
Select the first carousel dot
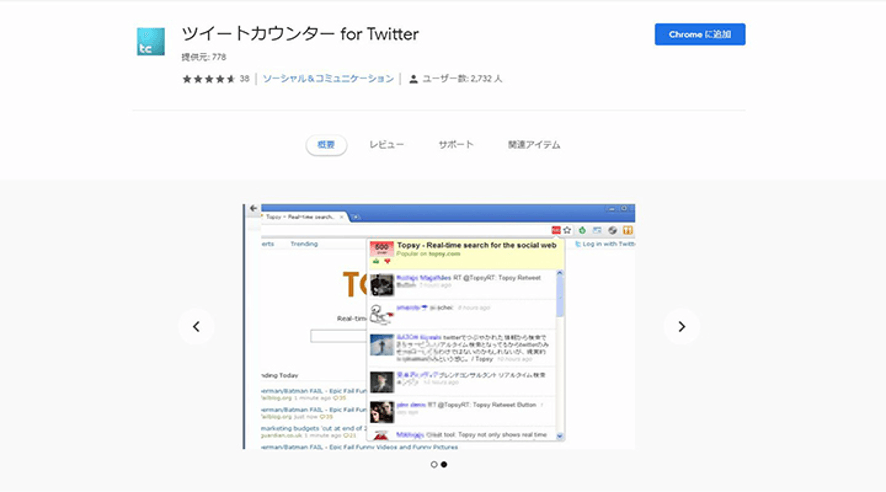point(434,464)
